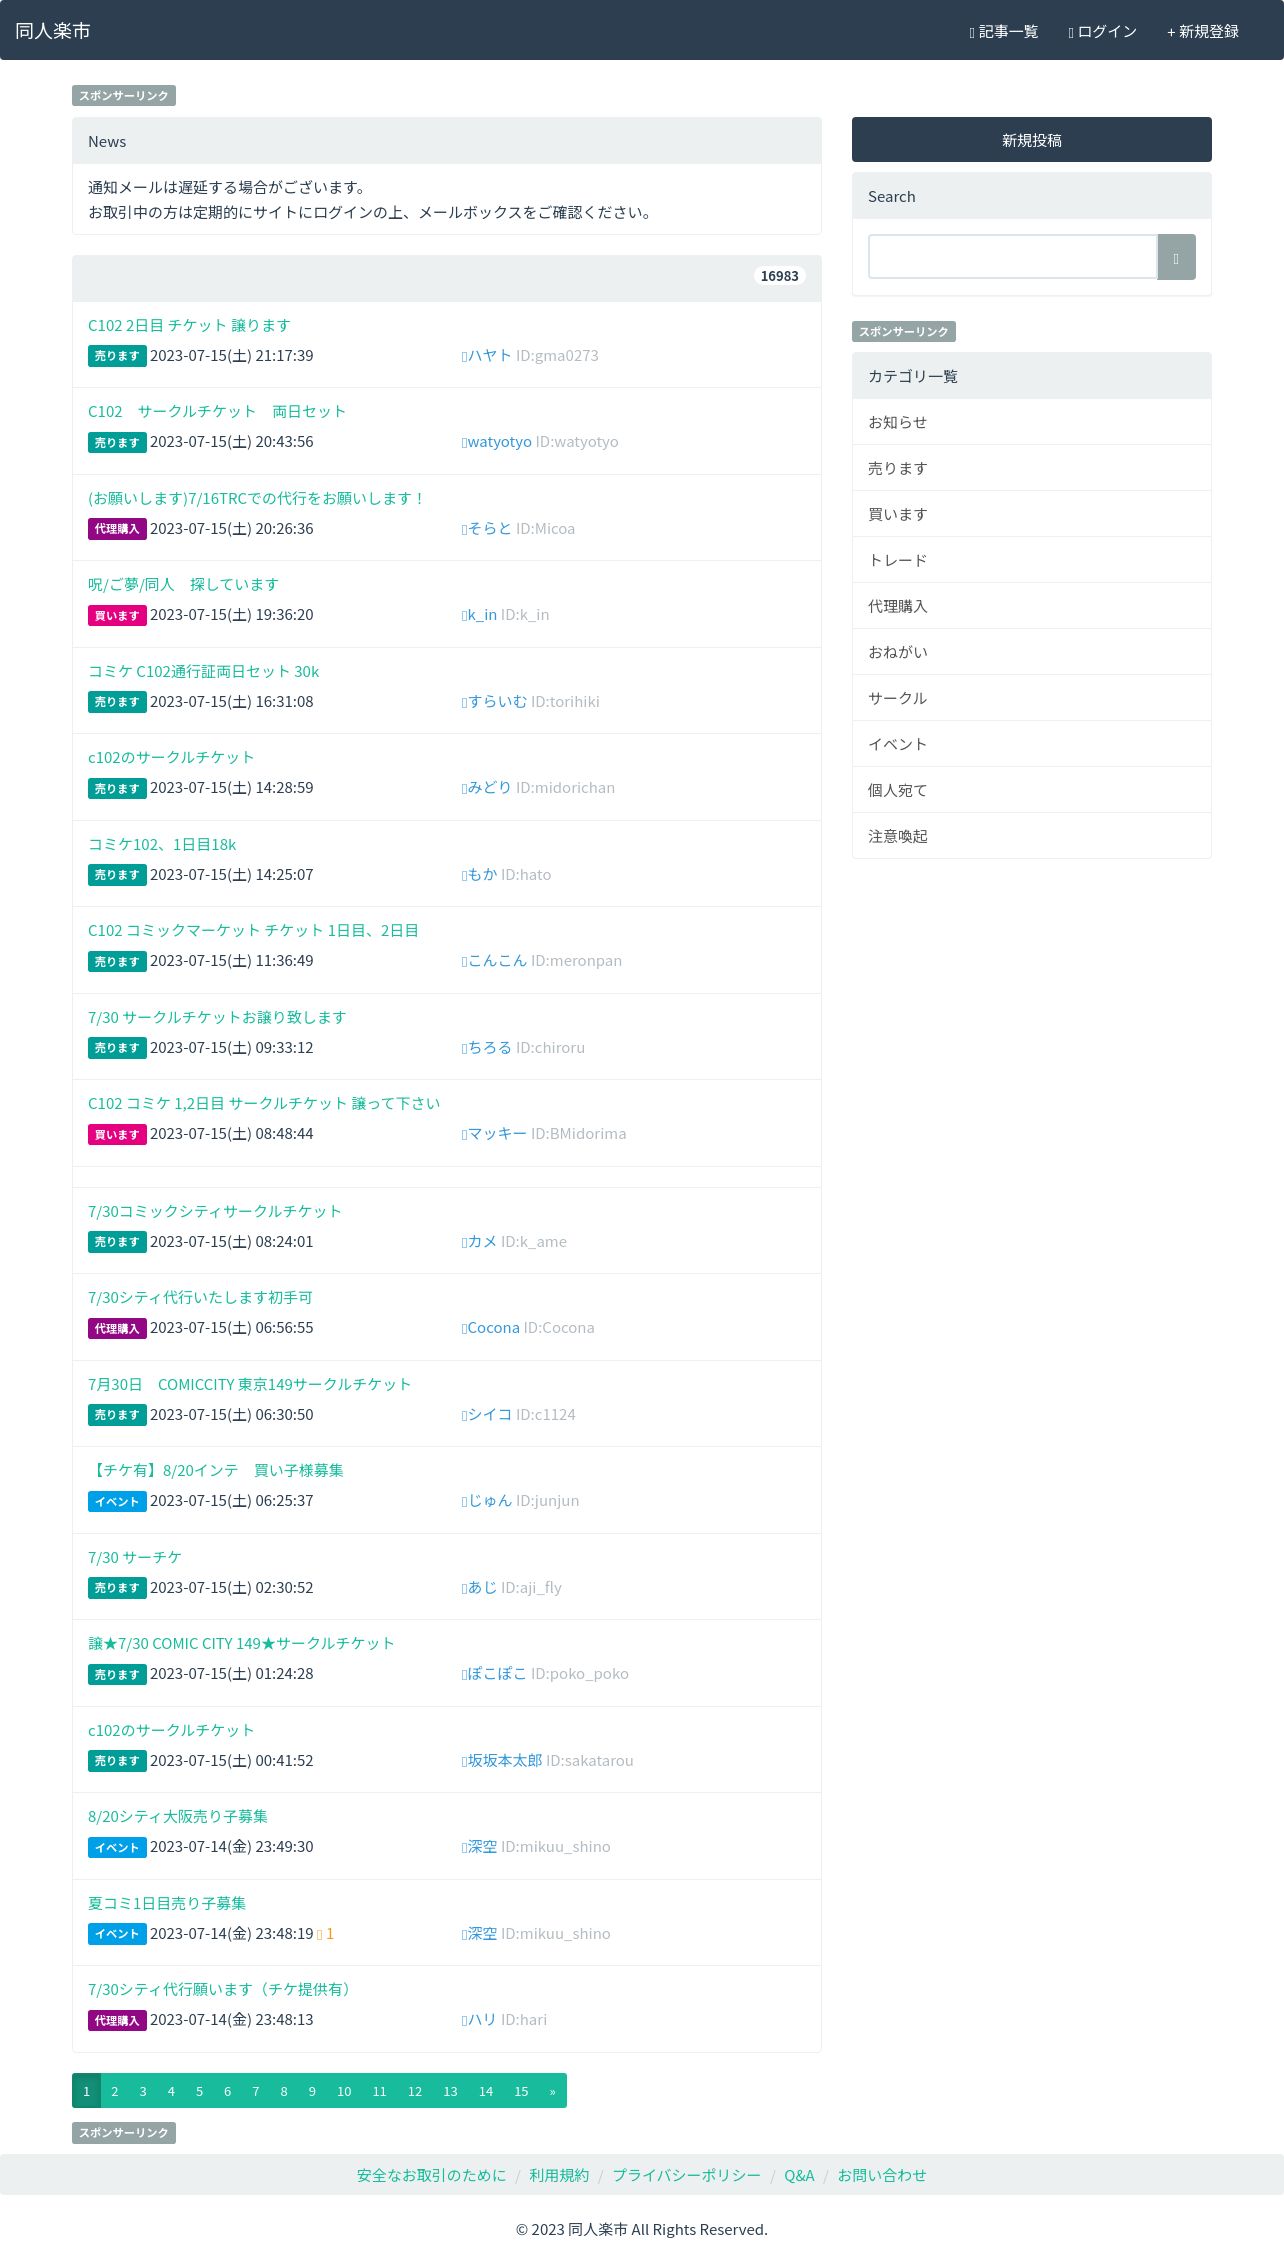Screen dimensions: 1284x2241
Task: Open the 代理購入 category in sidebar
Action: [x=1032, y=606]
